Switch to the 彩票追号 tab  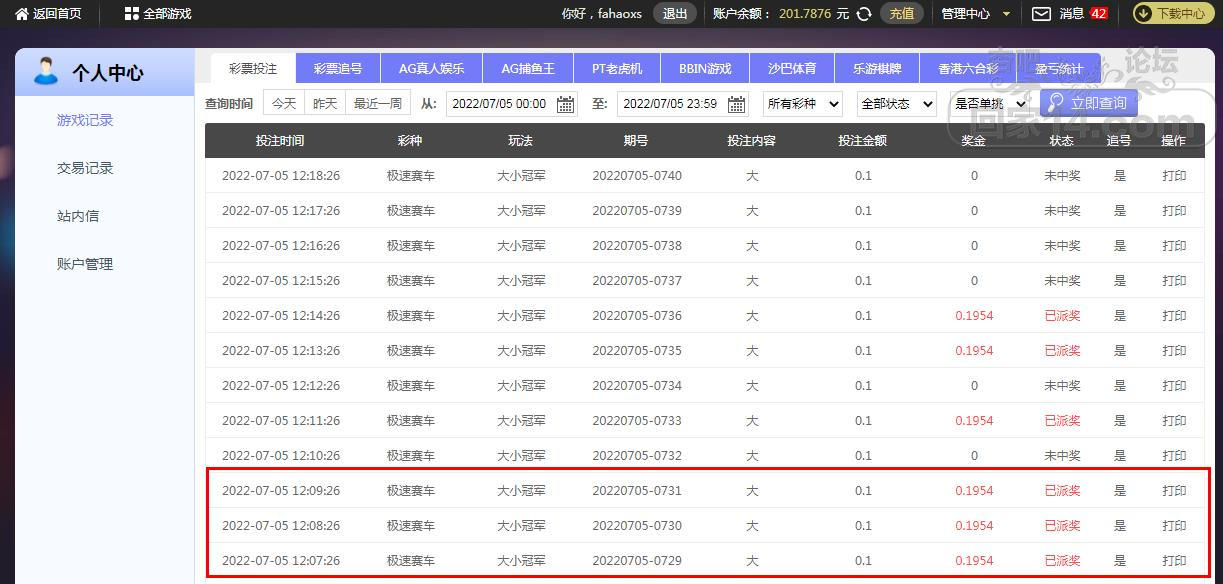[338, 69]
